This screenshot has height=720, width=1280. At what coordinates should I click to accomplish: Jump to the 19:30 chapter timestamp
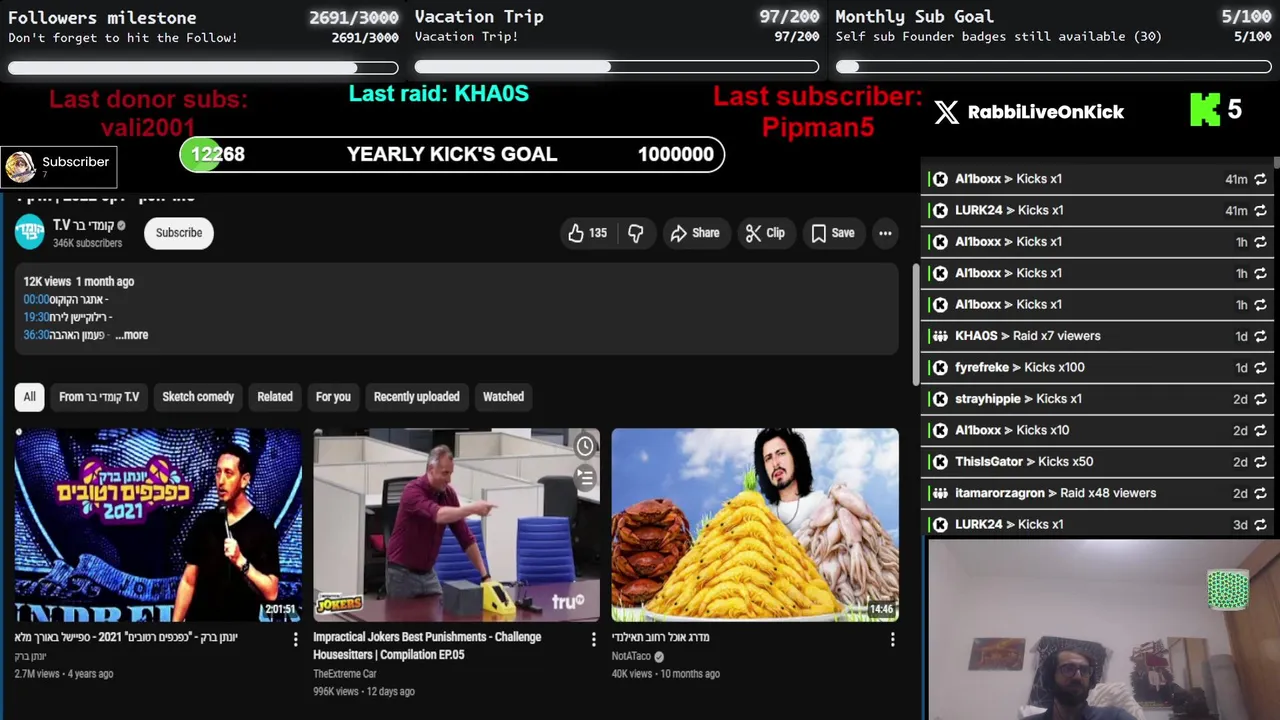pyautogui.click(x=36, y=317)
